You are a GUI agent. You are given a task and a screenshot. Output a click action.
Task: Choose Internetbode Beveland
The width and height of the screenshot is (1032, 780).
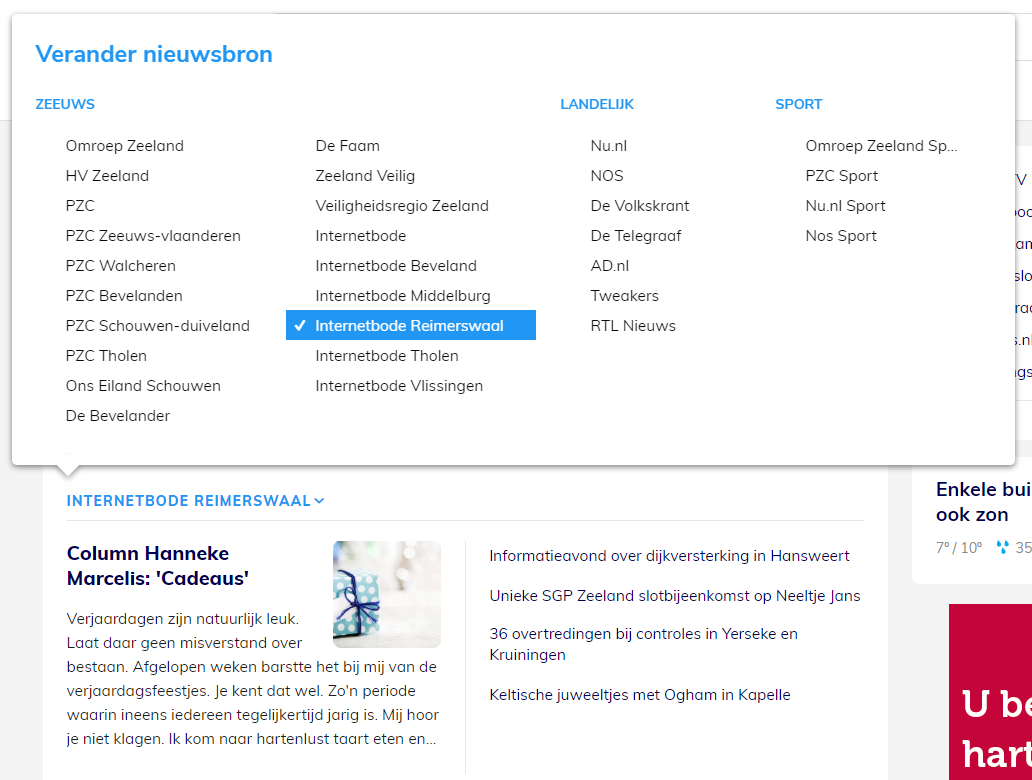[396, 265]
